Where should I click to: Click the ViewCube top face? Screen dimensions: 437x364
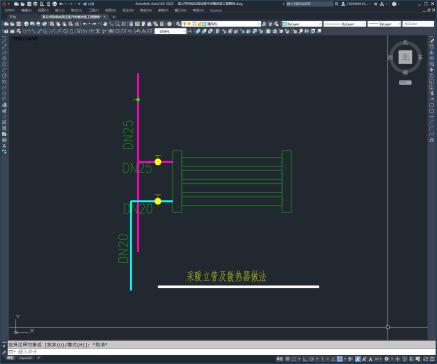point(405,57)
